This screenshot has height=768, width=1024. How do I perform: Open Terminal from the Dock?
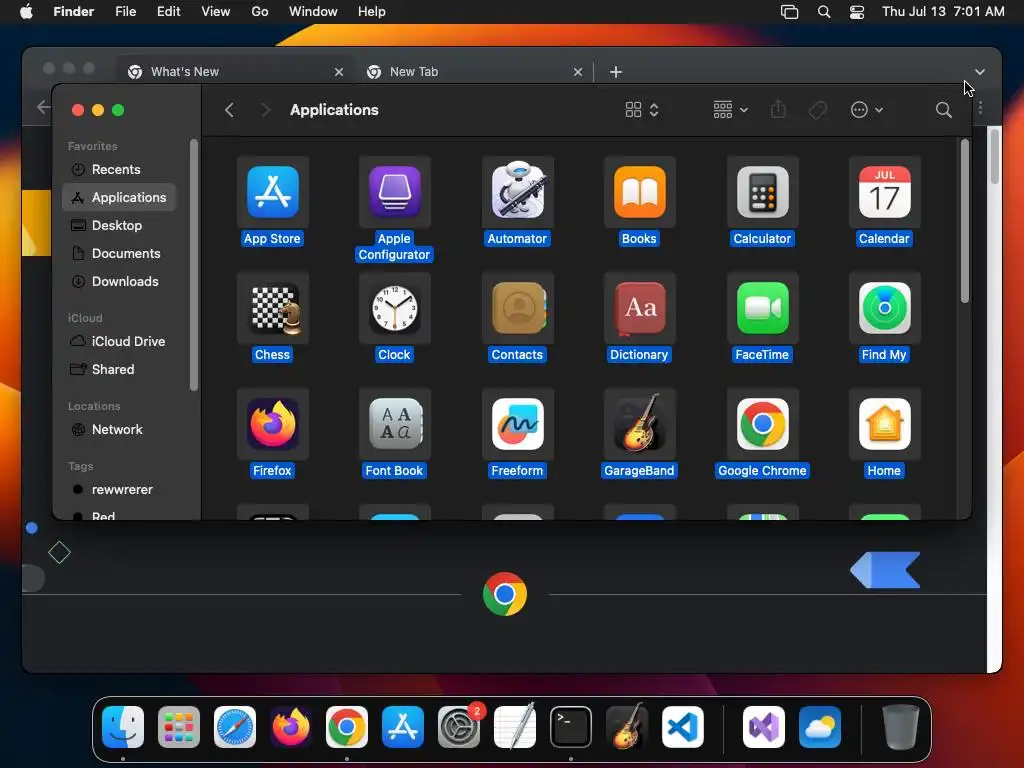point(571,727)
